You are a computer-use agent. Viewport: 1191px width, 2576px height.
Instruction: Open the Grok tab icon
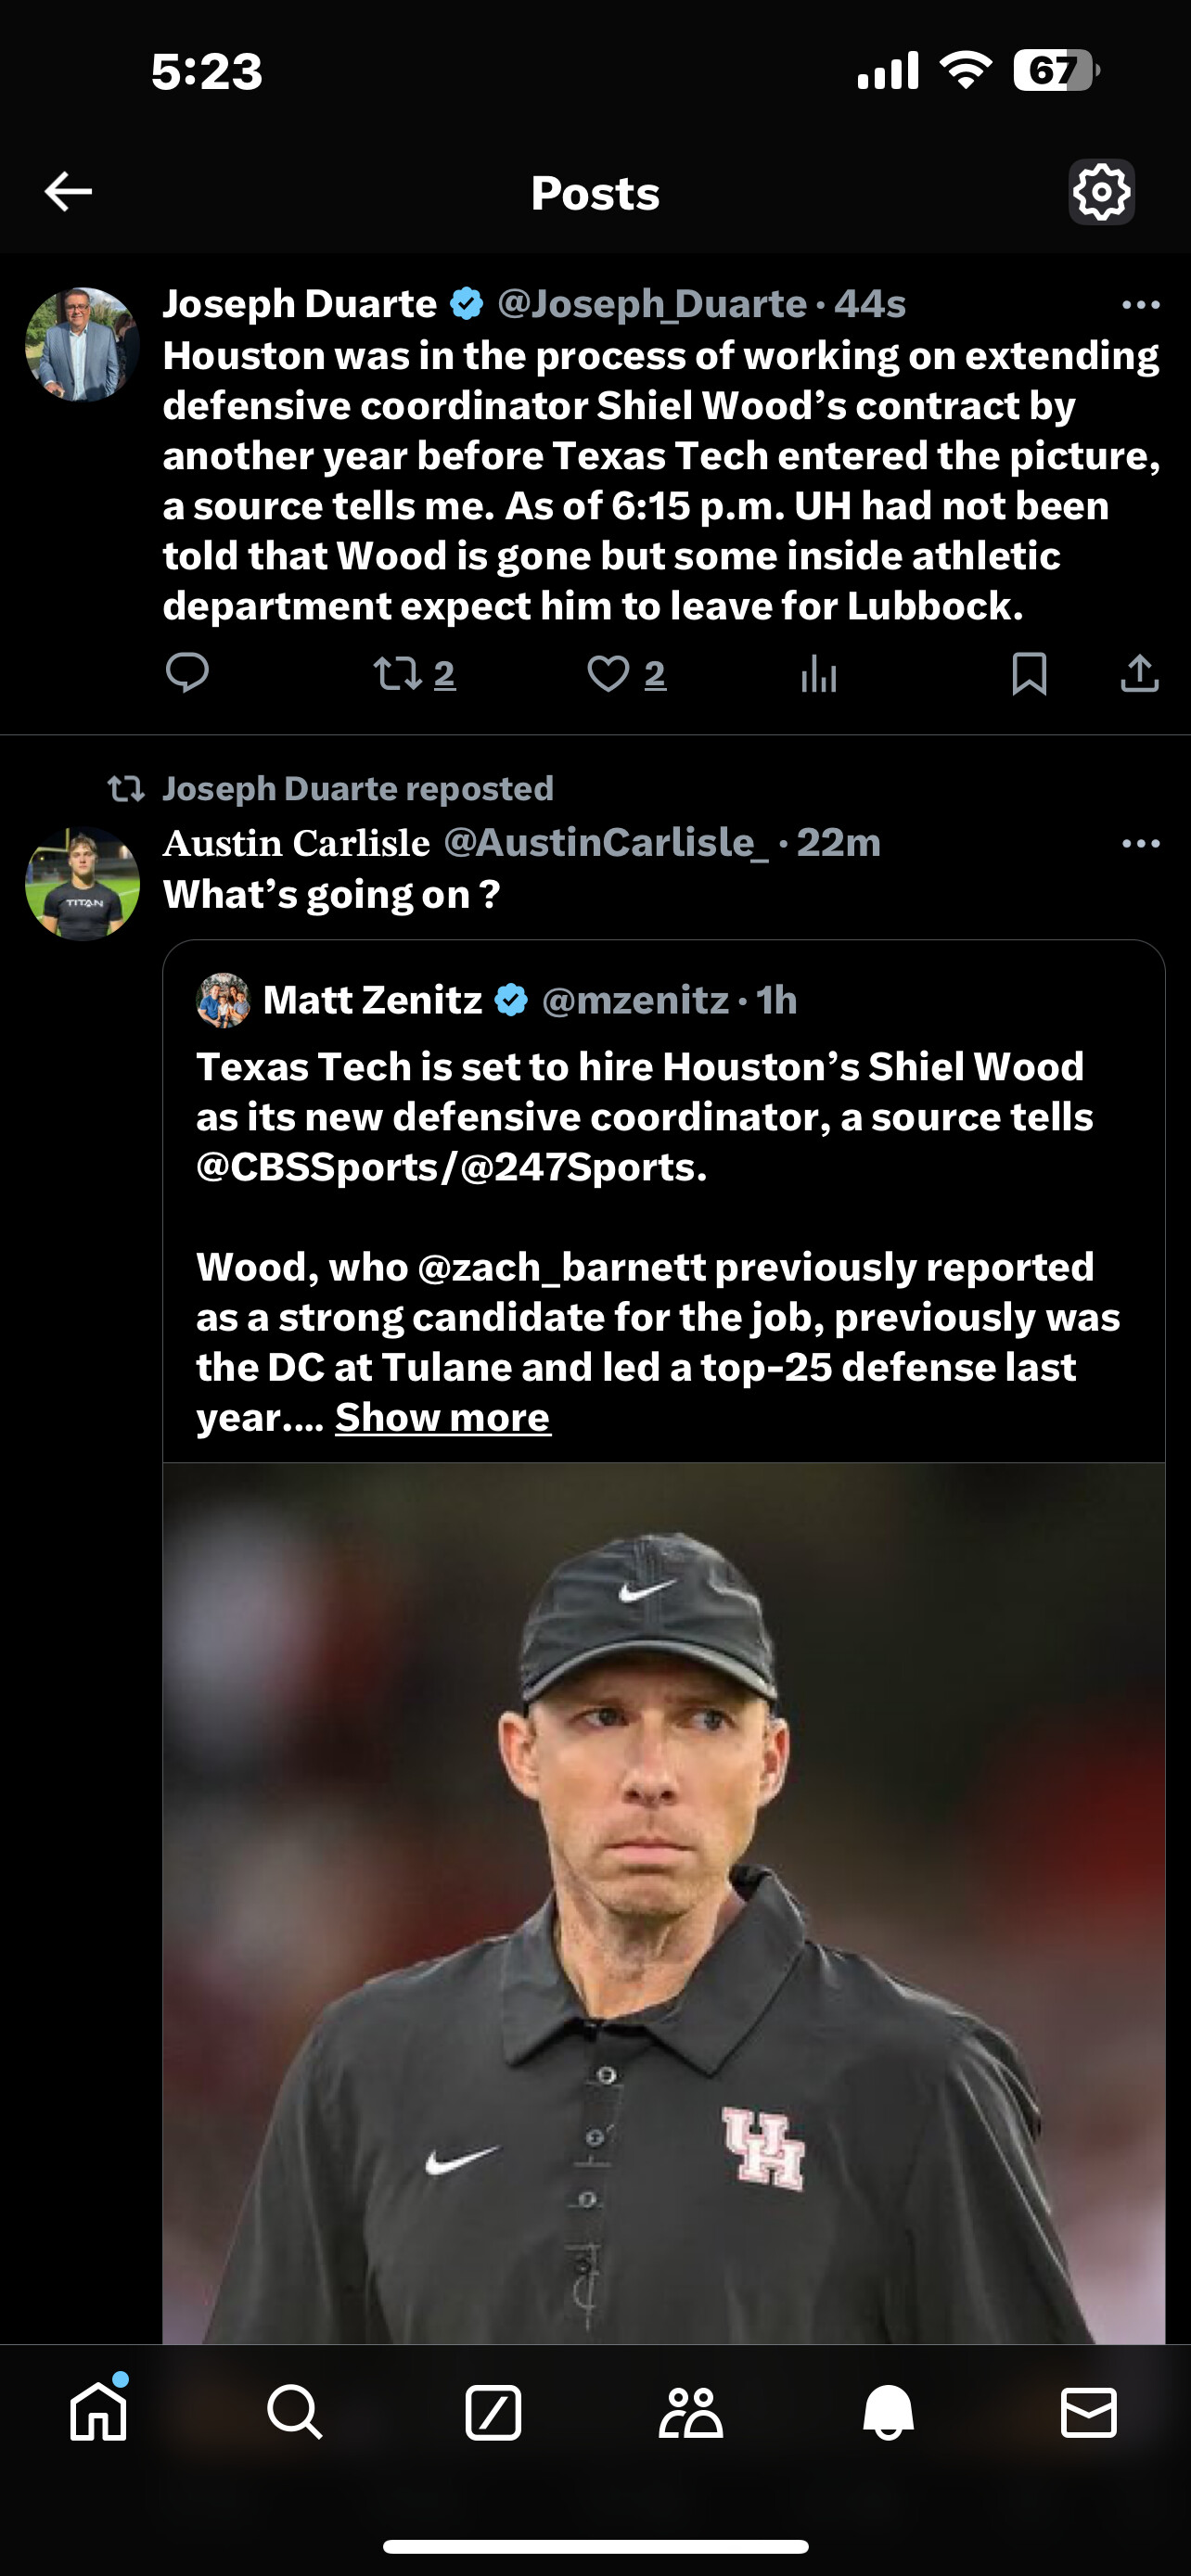coord(493,2412)
